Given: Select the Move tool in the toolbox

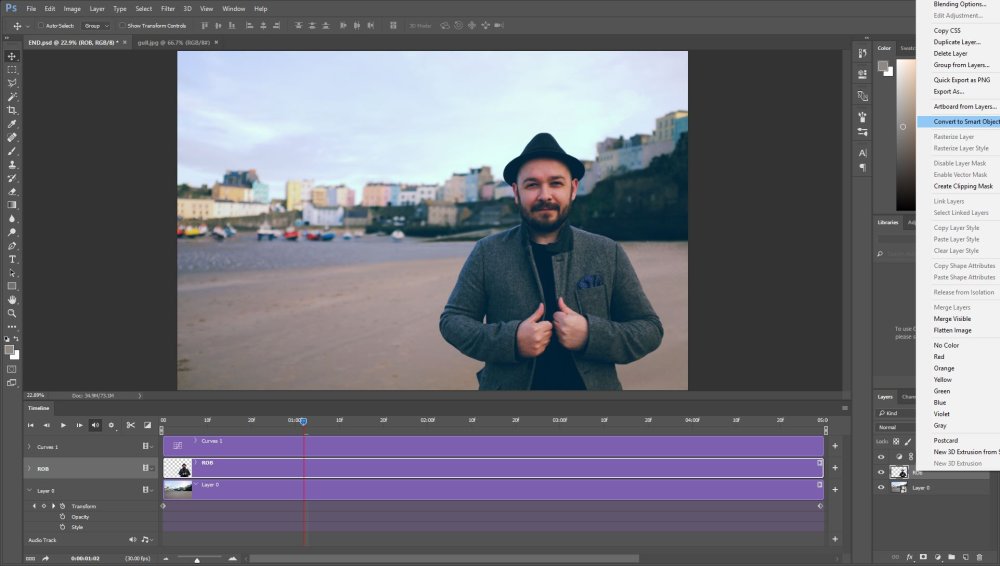Looking at the screenshot, I should 11,56.
